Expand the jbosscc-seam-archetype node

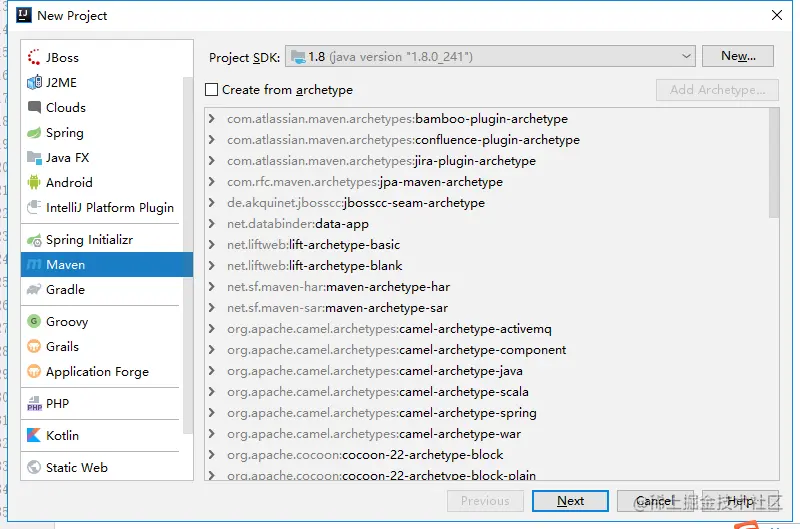[212, 203]
